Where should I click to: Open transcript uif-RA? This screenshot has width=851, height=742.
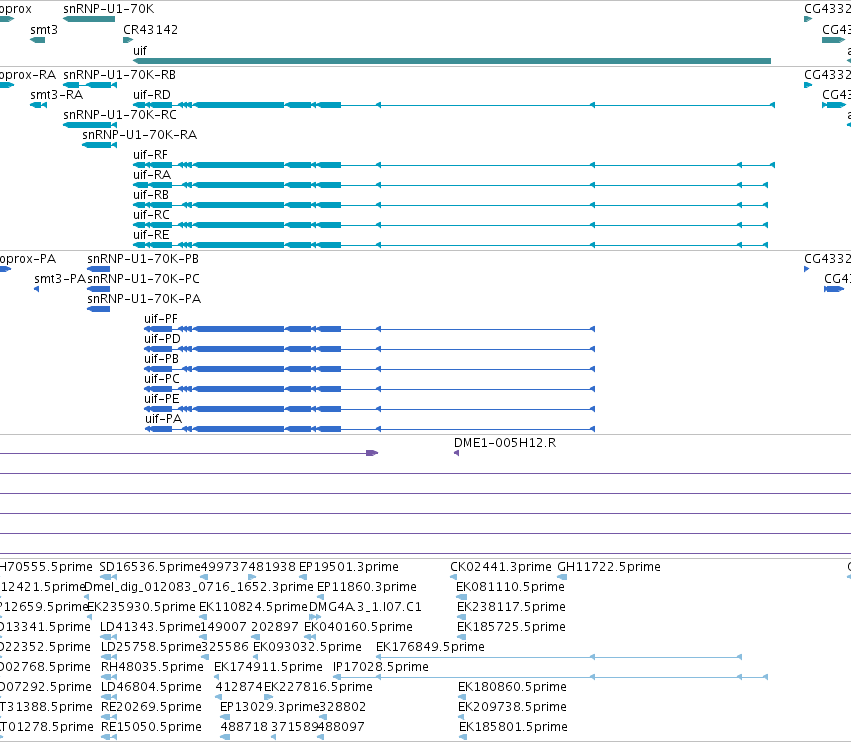[x=152, y=175]
